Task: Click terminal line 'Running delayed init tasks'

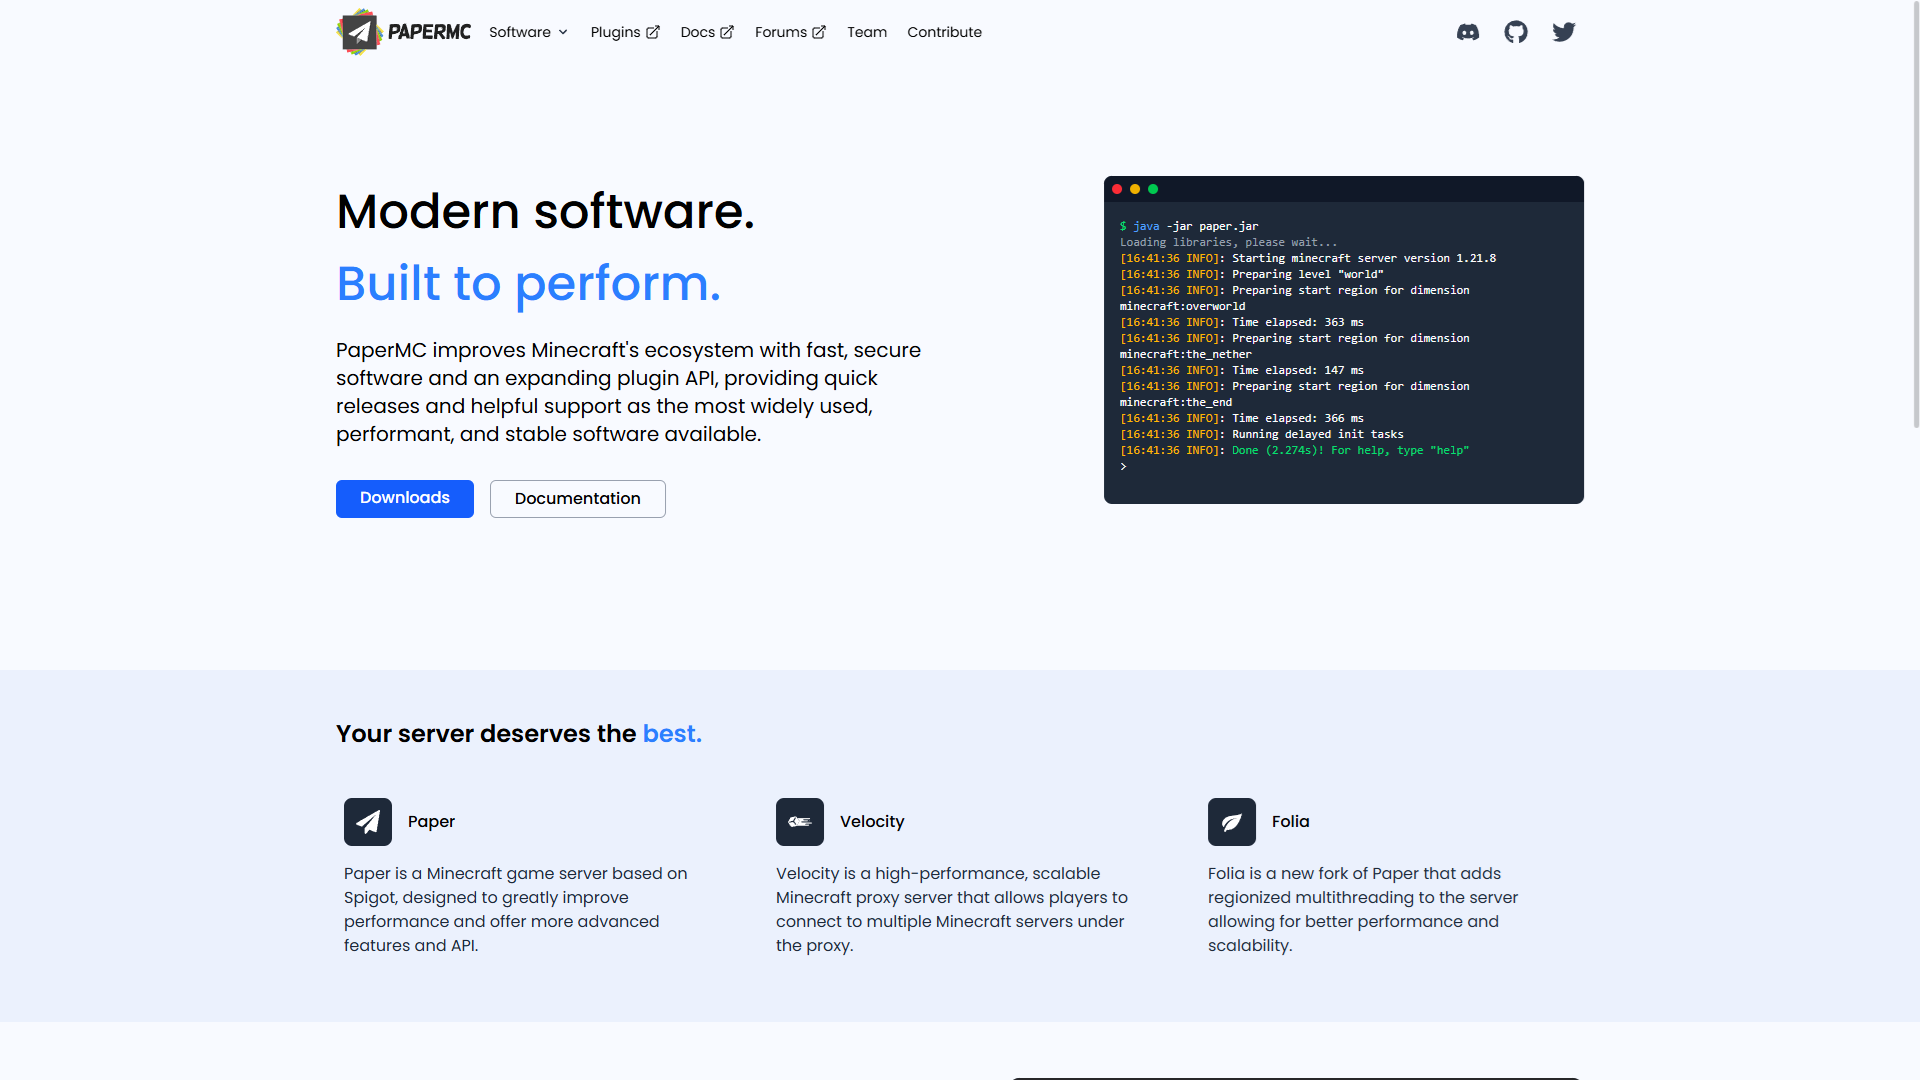Action: 1262,434
